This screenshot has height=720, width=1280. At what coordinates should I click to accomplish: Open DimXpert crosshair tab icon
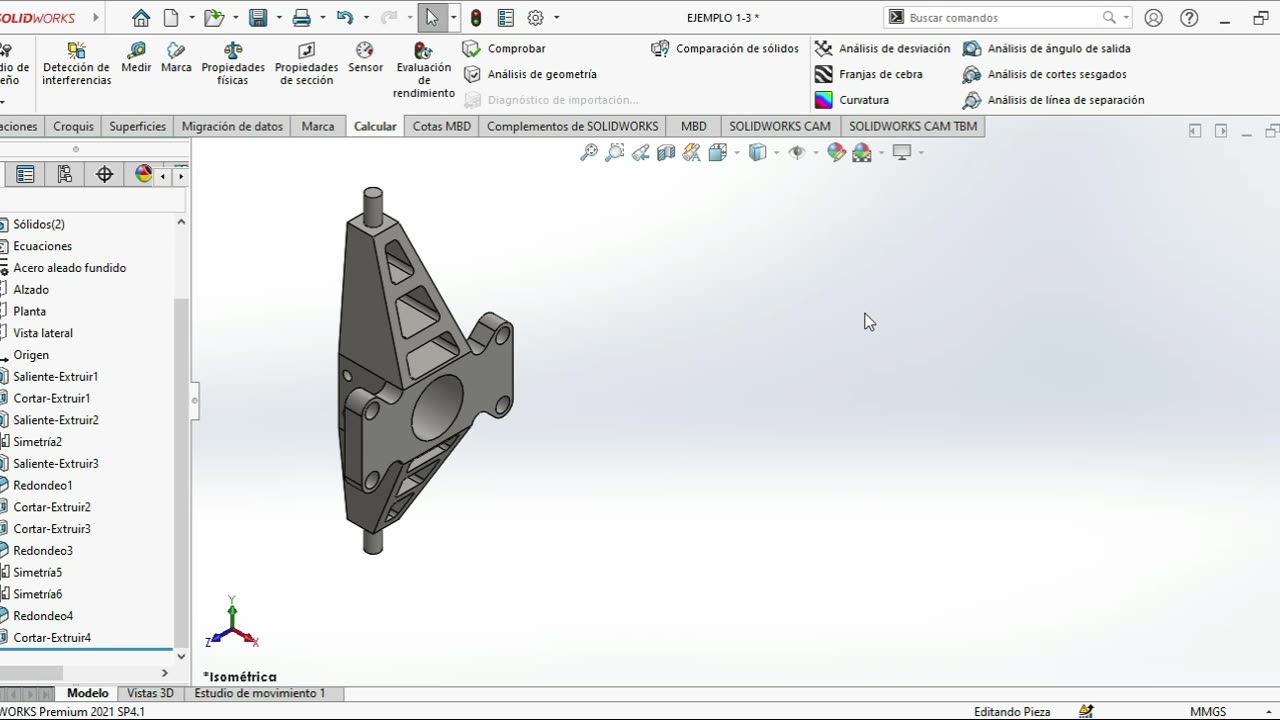click(x=104, y=174)
